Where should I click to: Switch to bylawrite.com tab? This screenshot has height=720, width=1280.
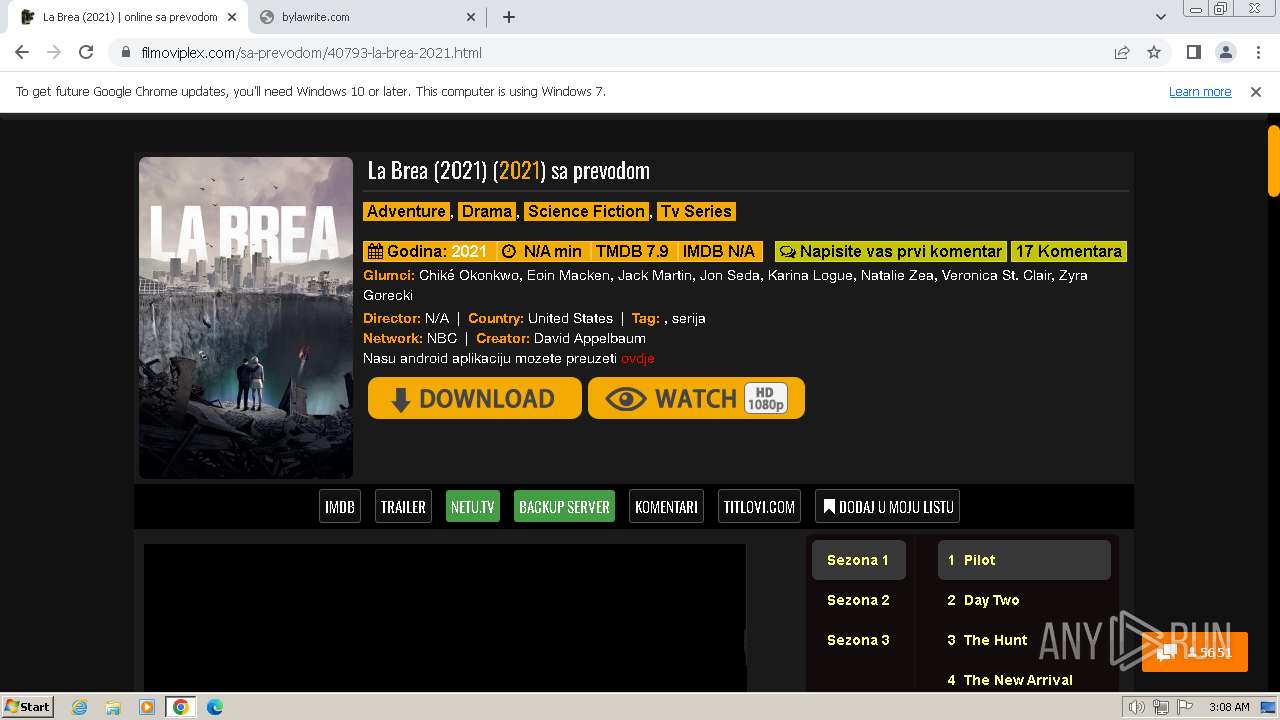pyautogui.click(x=367, y=17)
